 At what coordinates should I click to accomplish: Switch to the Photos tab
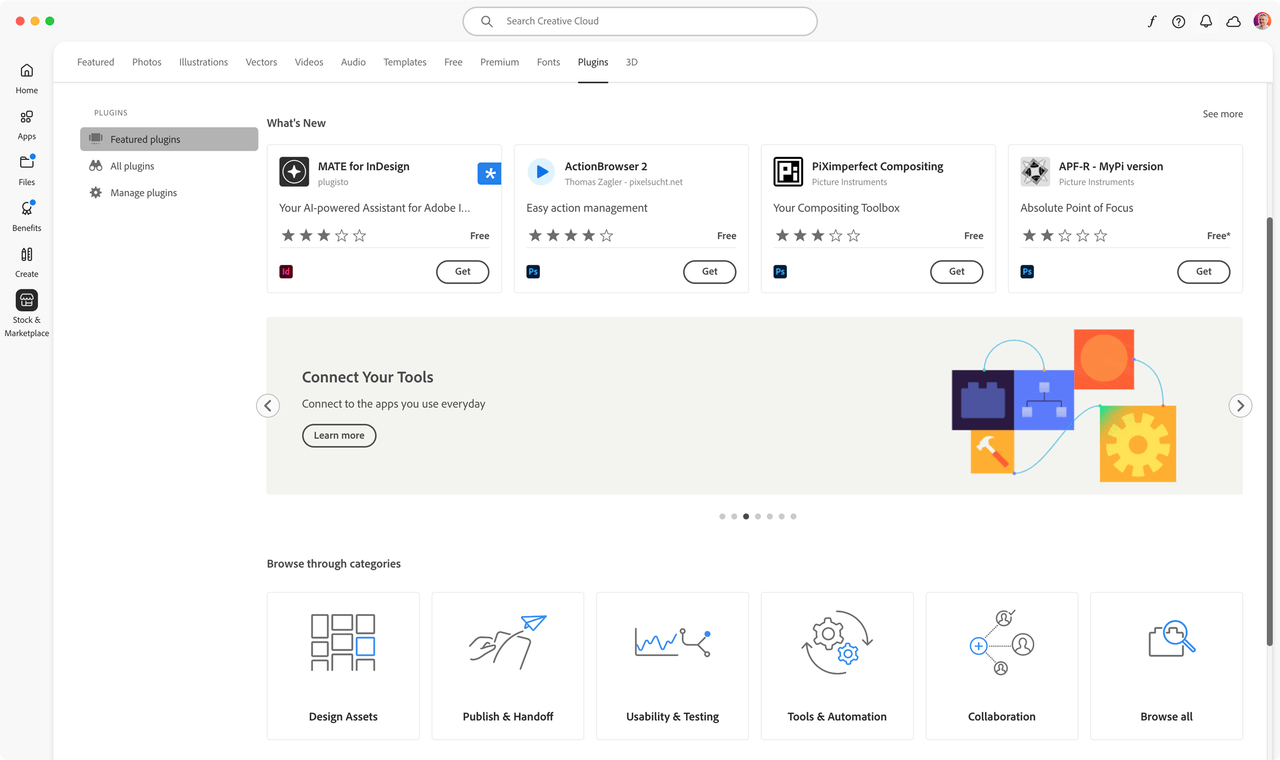click(x=146, y=61)
